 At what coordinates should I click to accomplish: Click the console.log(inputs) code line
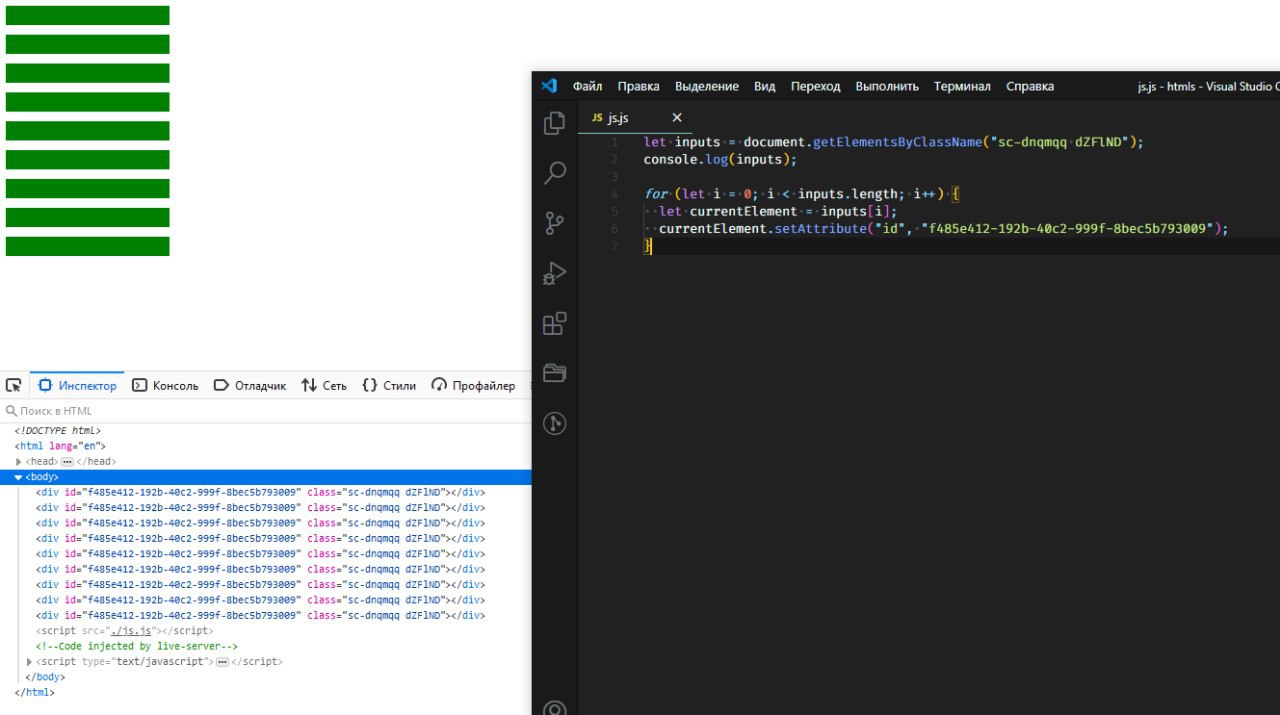click(x=720, y=159)
